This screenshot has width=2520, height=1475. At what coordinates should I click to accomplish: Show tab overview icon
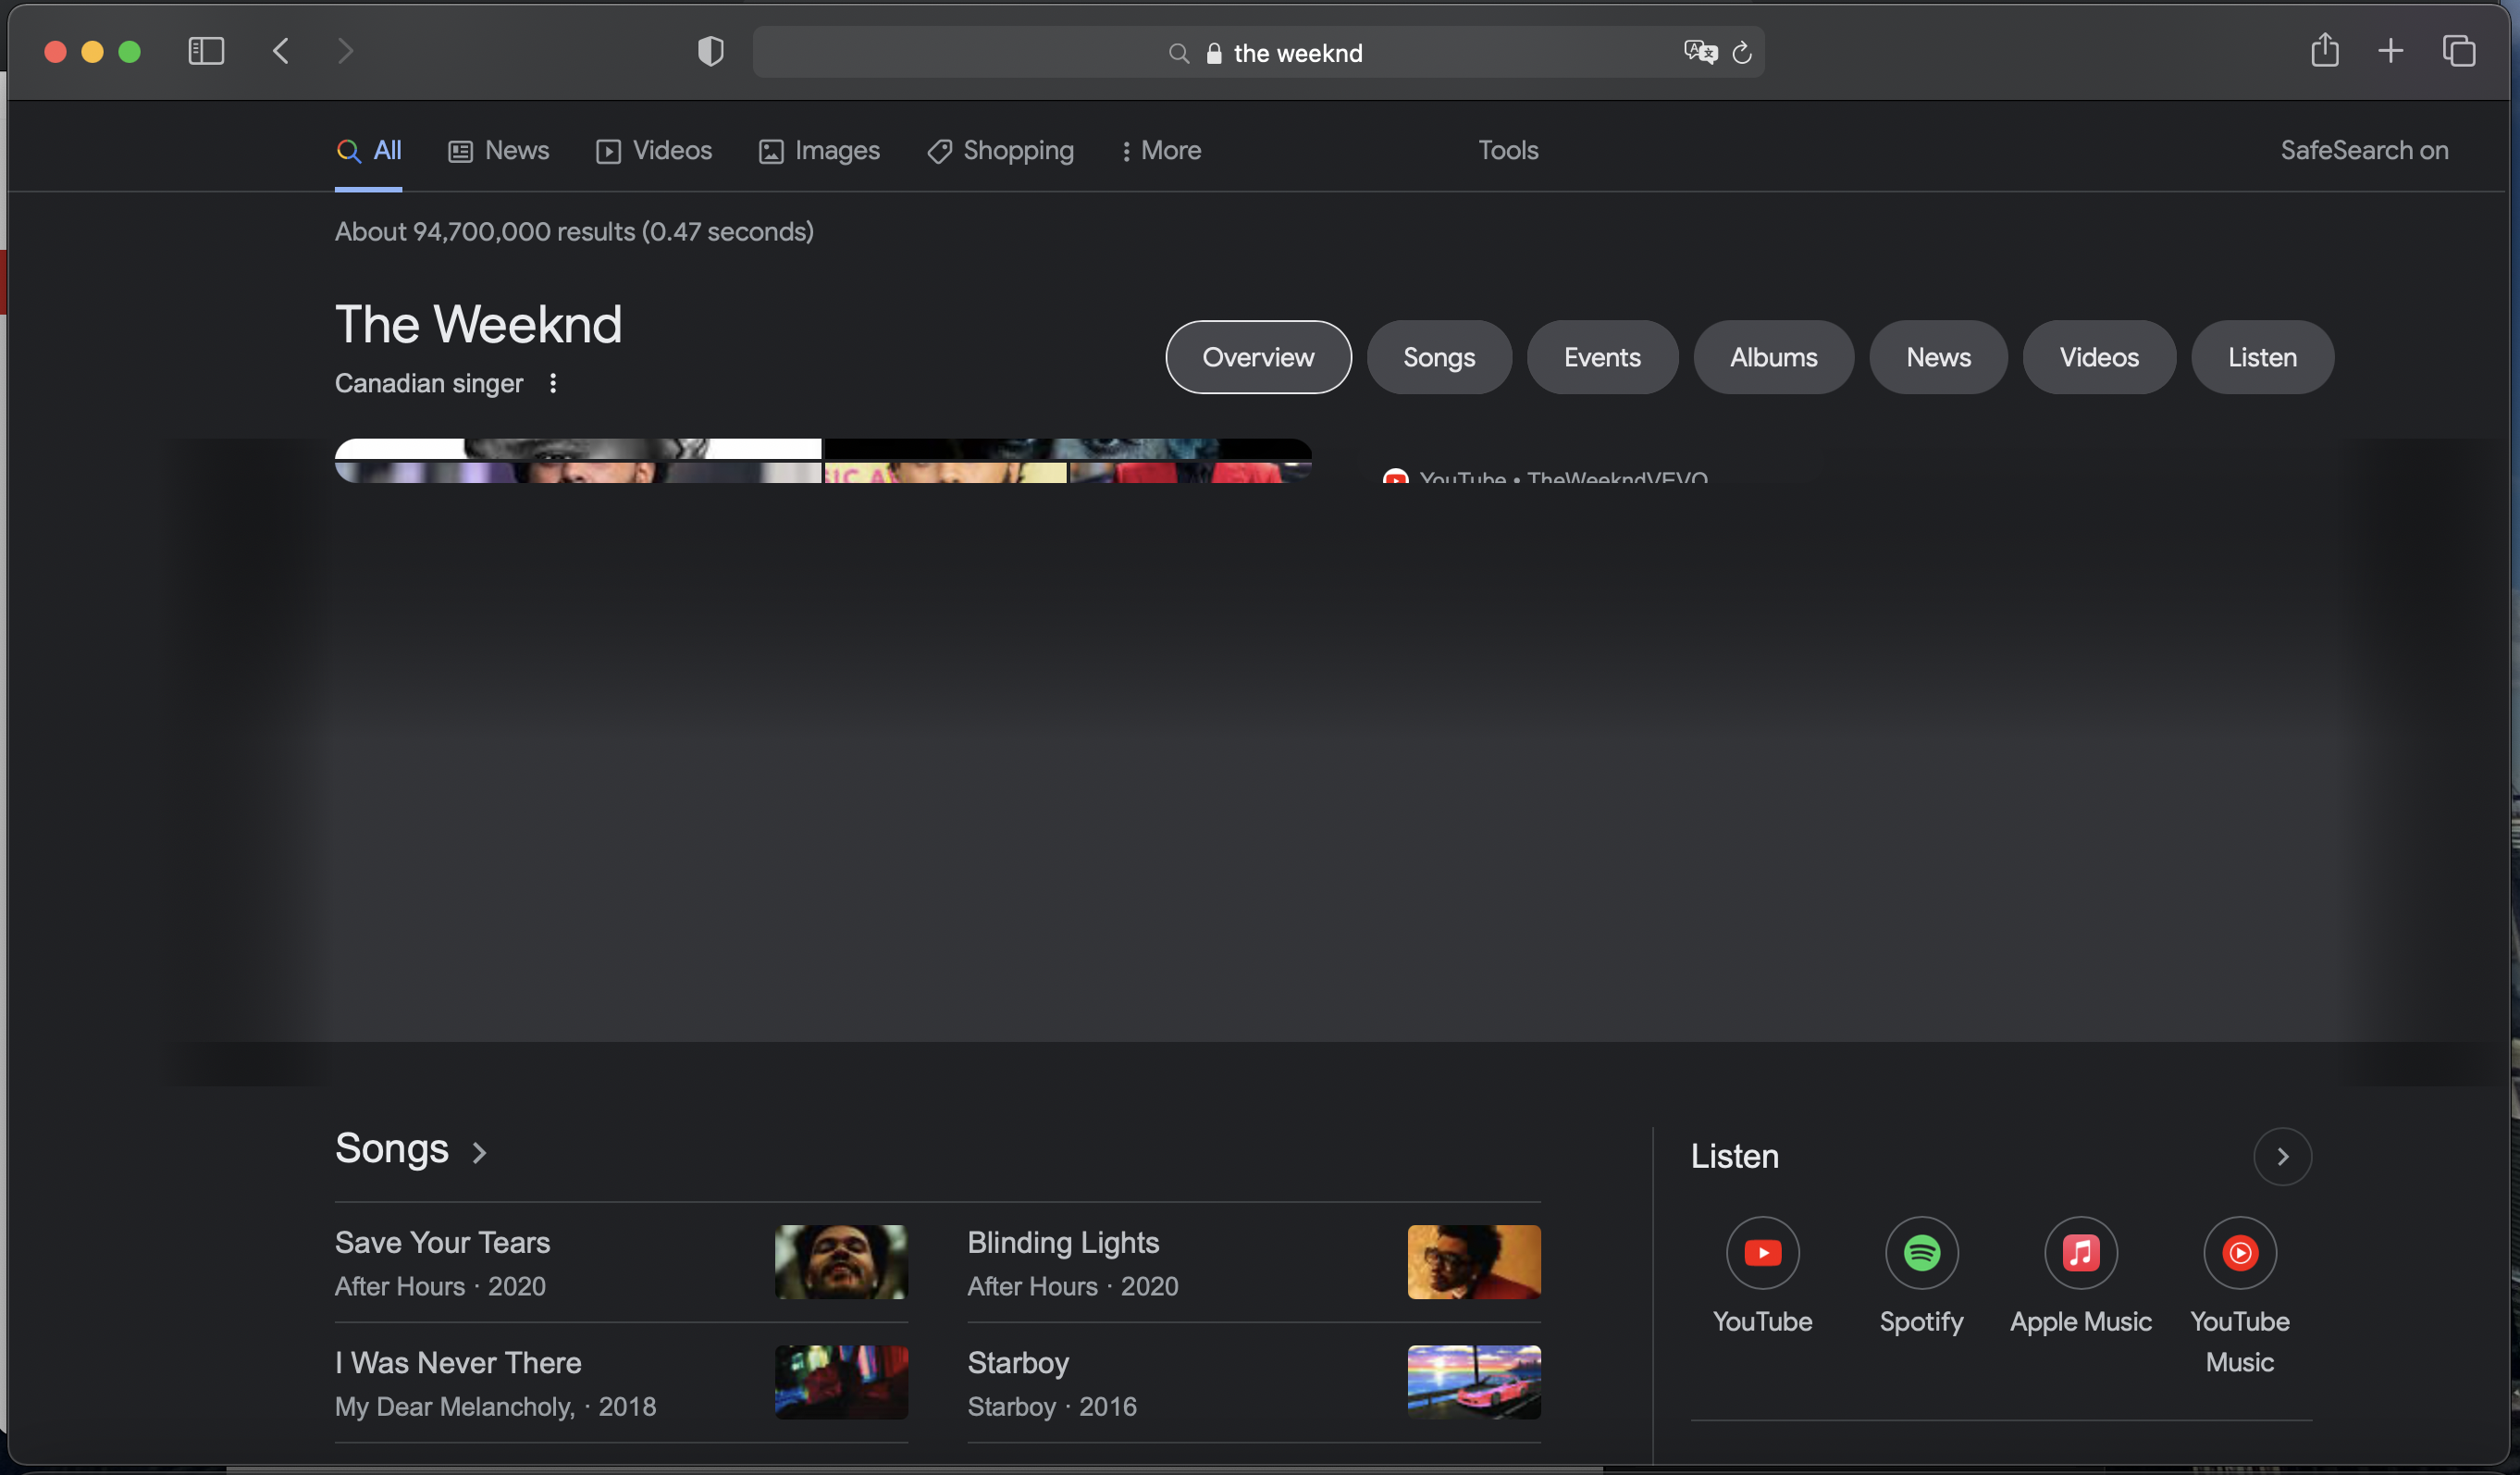(2458, 50)
